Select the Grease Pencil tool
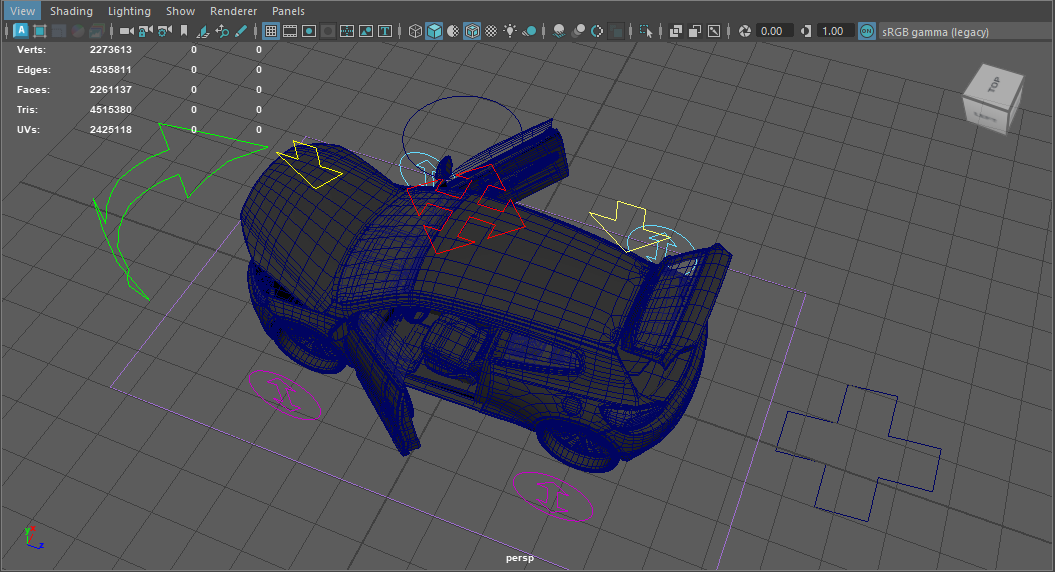1055x572 pixels. click(241, 31)
